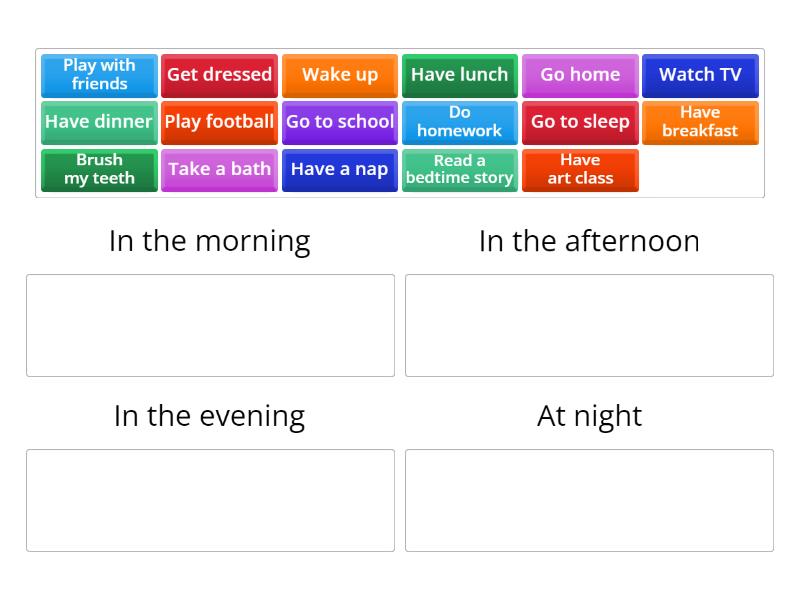Choose the "Have breakfast" tile
This screenshot has height=600, width=800.
(x=700, y=122)
